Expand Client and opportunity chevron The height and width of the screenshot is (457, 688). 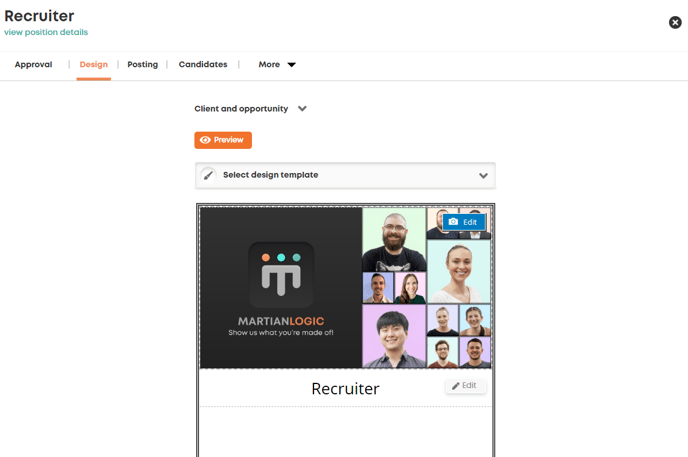[302, 108]
